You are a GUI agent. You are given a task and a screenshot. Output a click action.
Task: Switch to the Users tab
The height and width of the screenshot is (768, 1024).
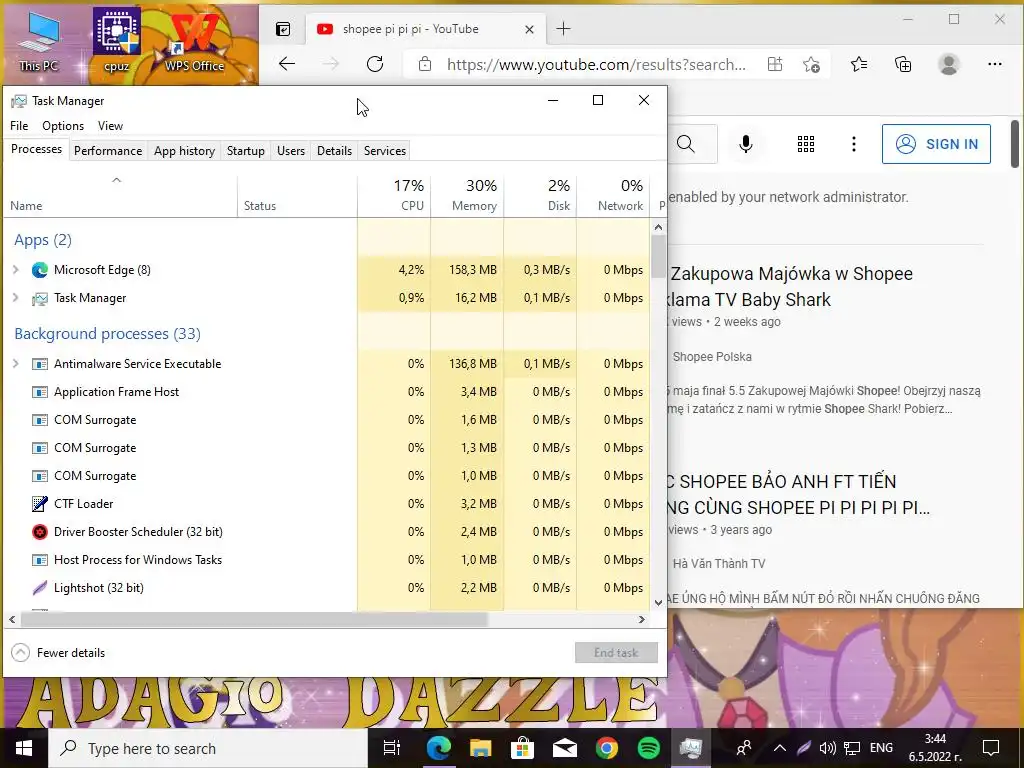click(x=291, y=151)
